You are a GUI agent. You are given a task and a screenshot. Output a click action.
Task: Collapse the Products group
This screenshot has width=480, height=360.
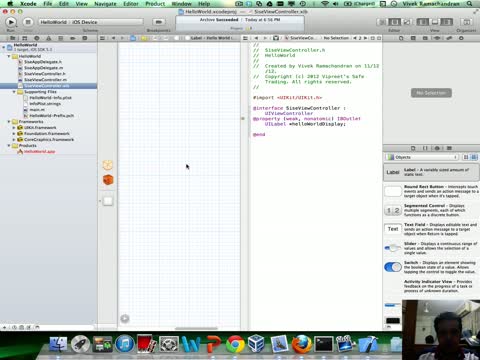(9, 146)
